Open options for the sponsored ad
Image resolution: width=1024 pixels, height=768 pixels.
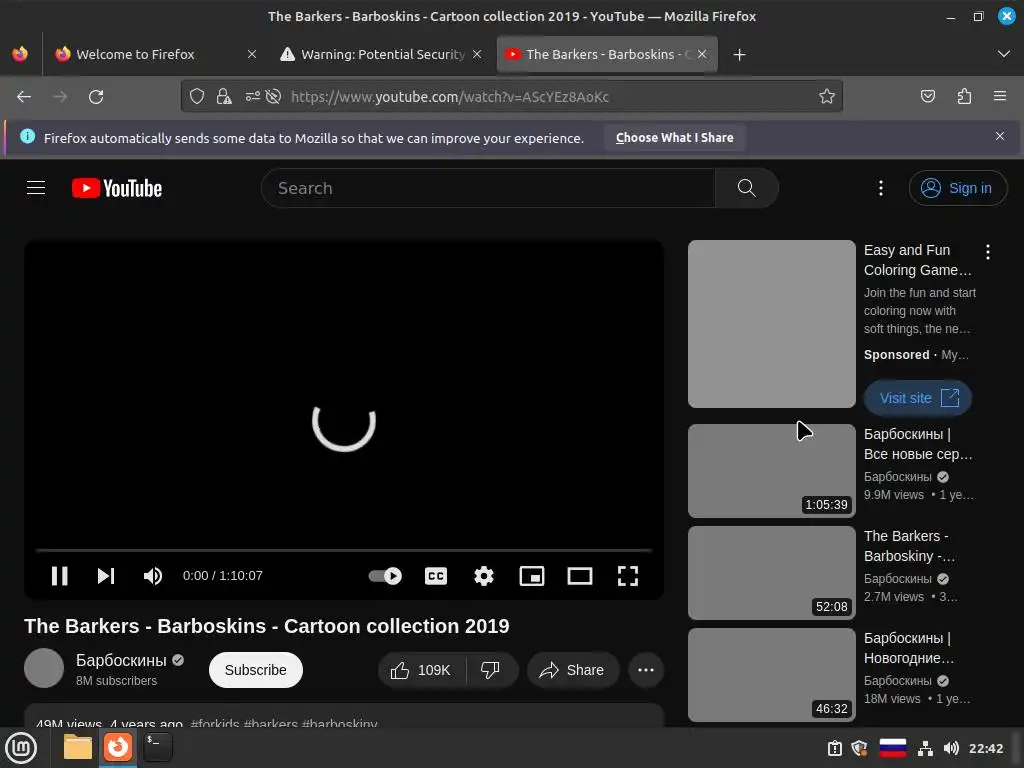pos(988,251)
